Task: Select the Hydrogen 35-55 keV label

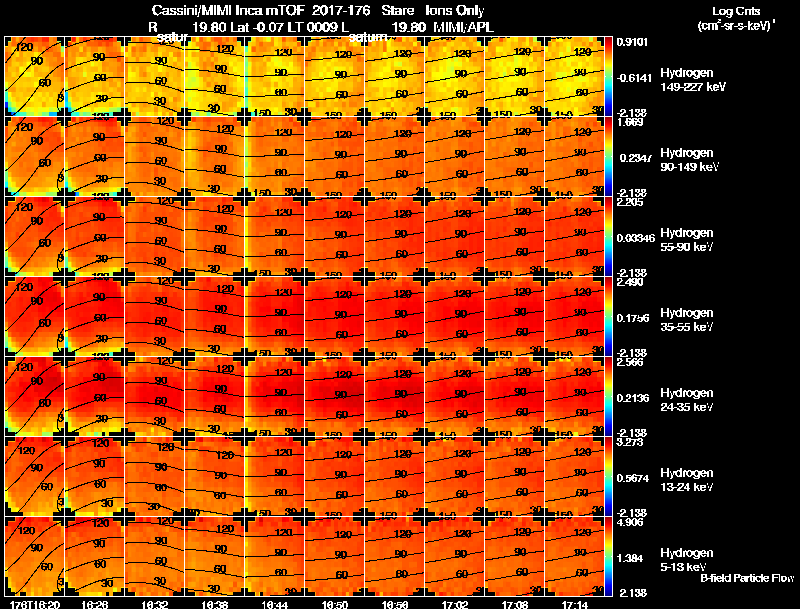Action: pyautogui.click(x=687, y=320)
